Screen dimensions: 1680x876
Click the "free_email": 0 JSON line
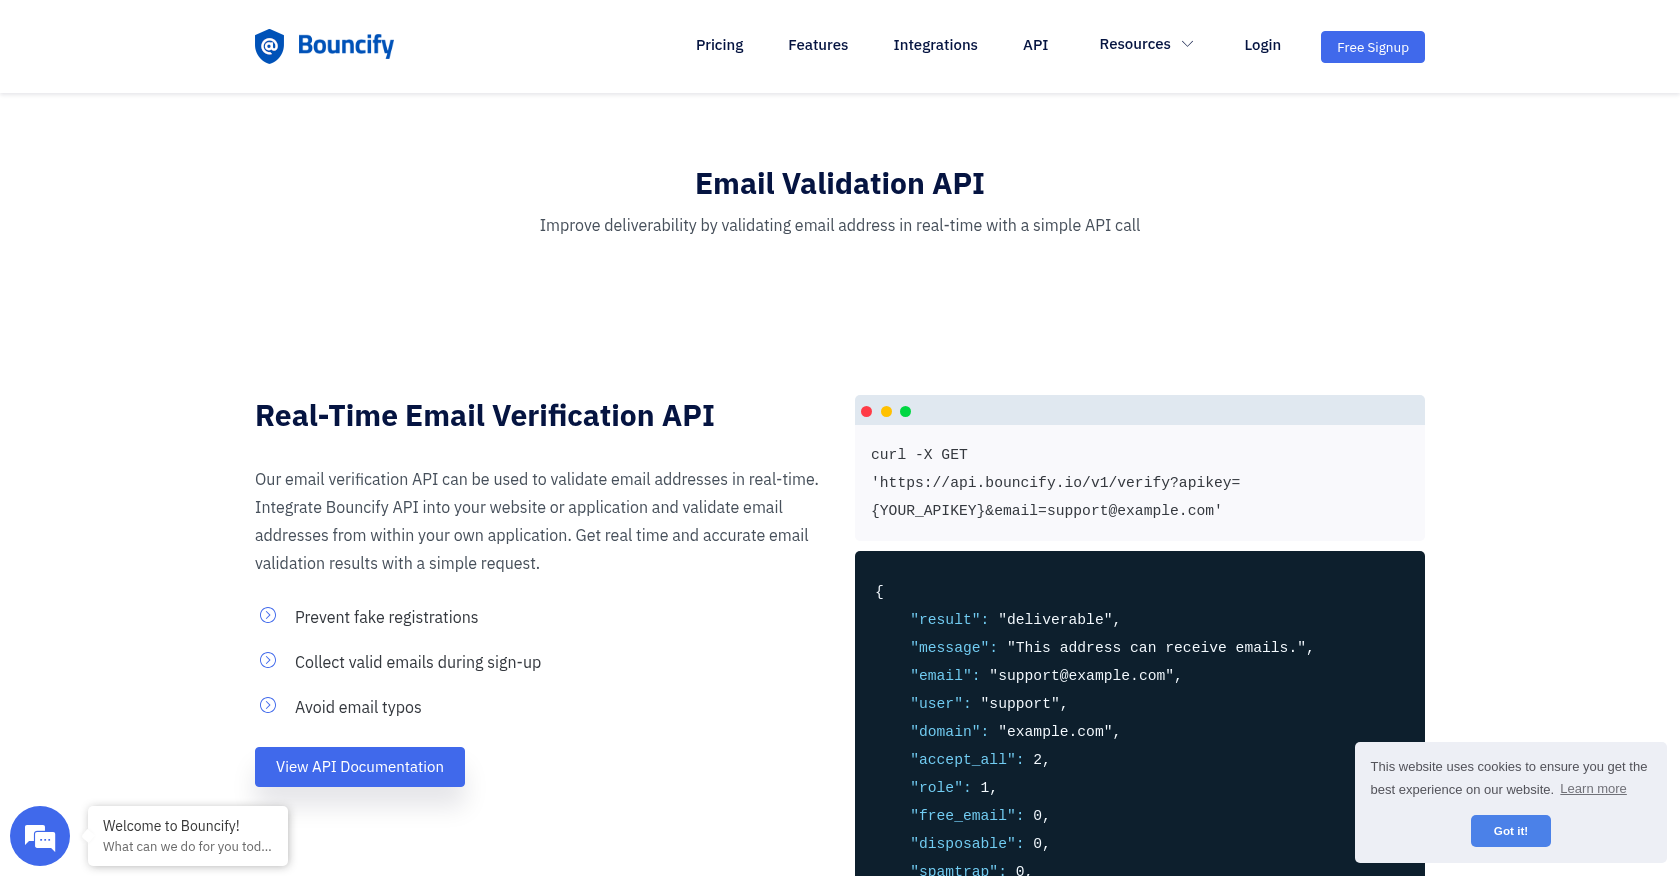click(x=980, y=815)
